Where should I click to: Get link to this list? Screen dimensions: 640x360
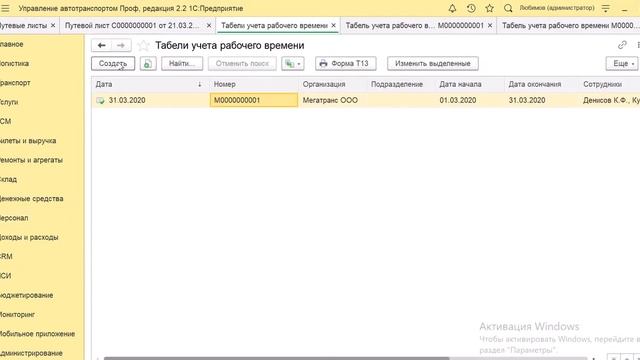click(x=622, y=45)
